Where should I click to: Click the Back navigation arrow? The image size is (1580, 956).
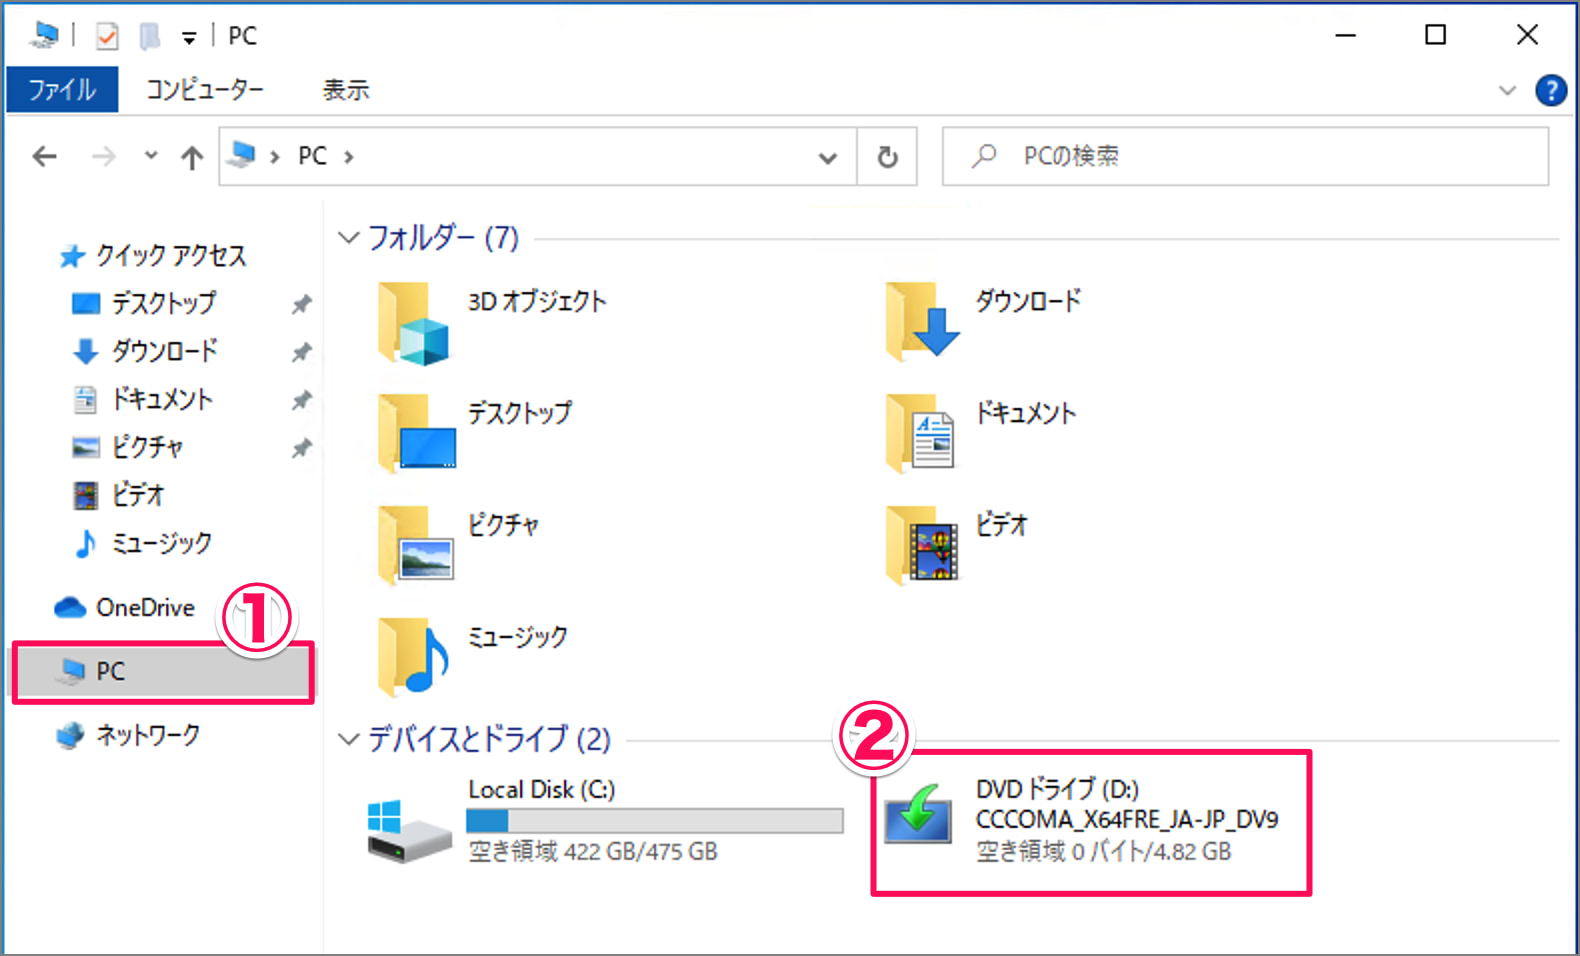pyautogui.click(x=44, y=157)
